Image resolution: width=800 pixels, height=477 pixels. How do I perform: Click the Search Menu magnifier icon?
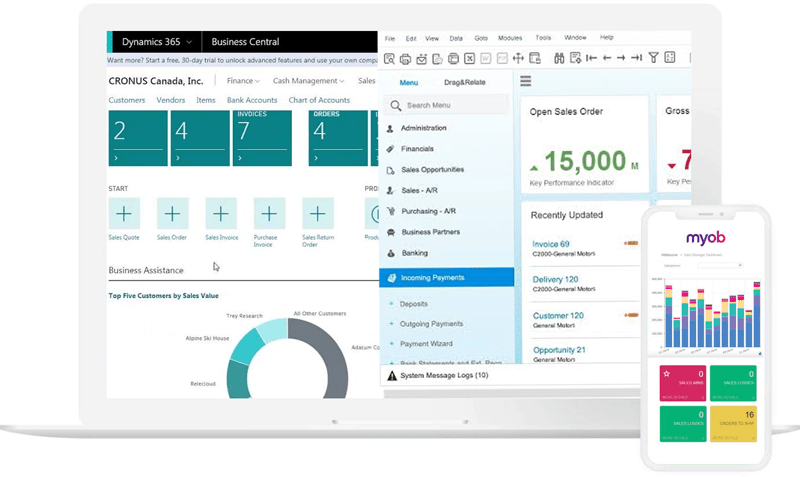(x=395, y=106)
